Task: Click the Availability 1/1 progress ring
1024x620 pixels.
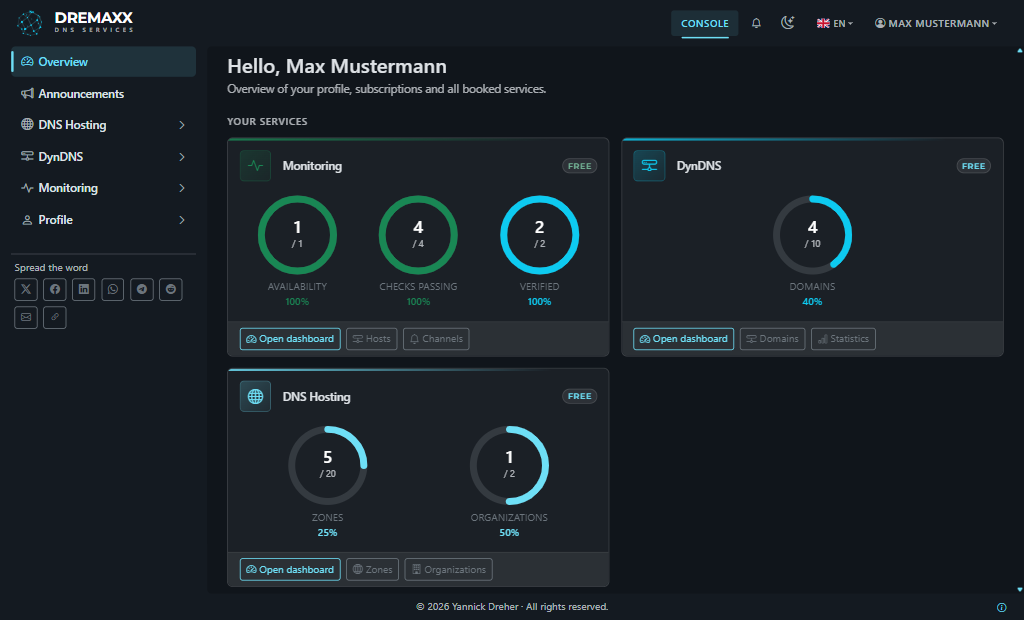Action: click(297, 235)
